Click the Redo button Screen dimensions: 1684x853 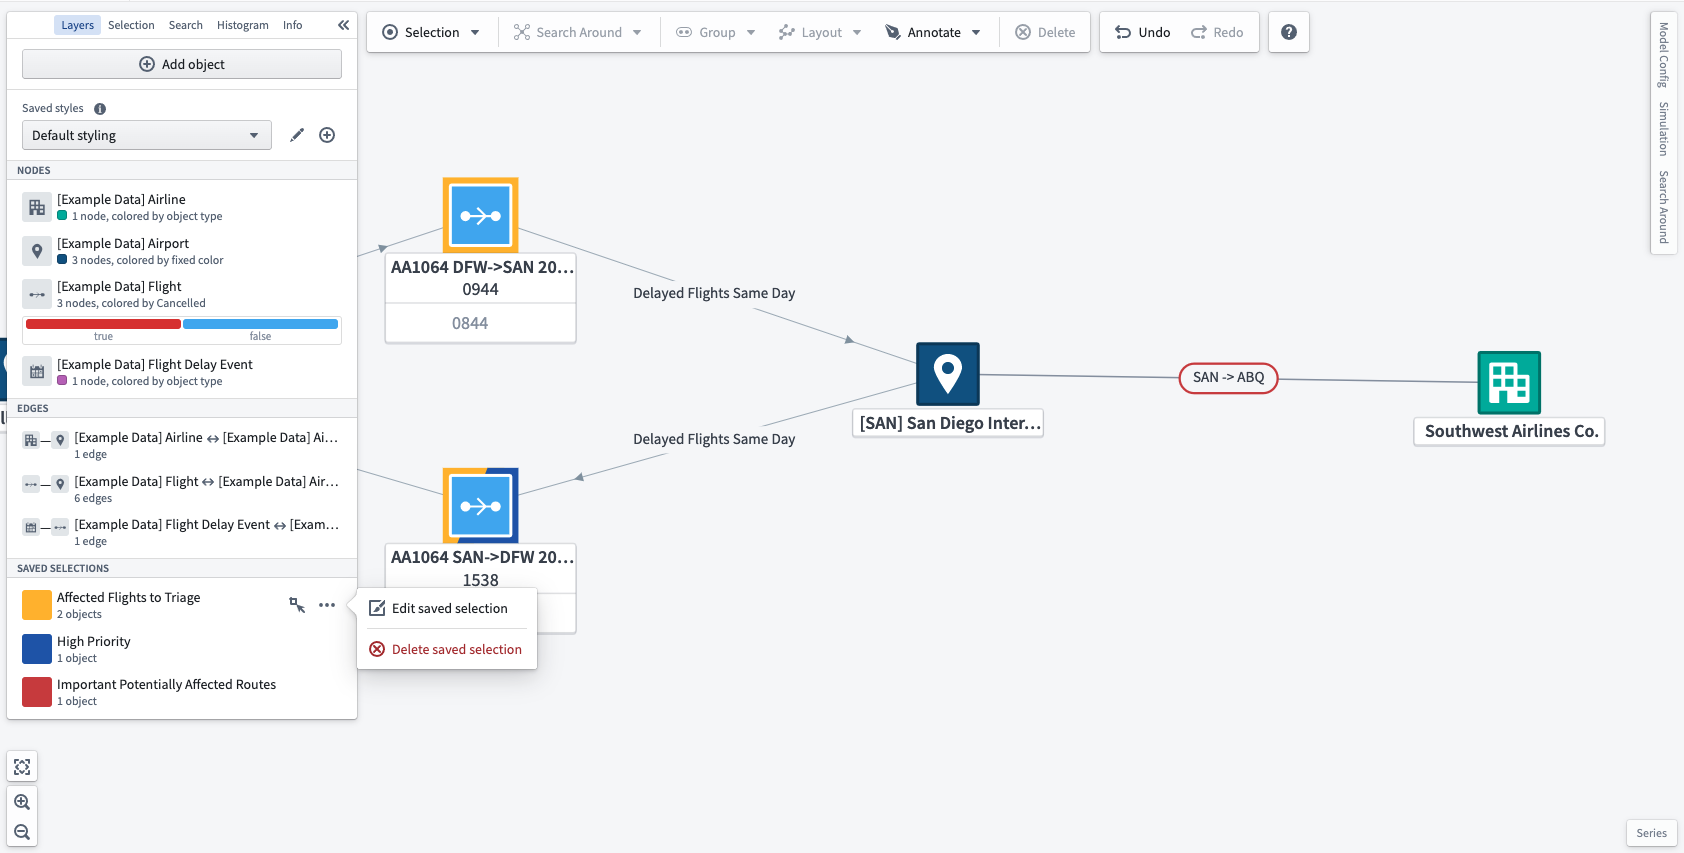(x=1217, y=32)
